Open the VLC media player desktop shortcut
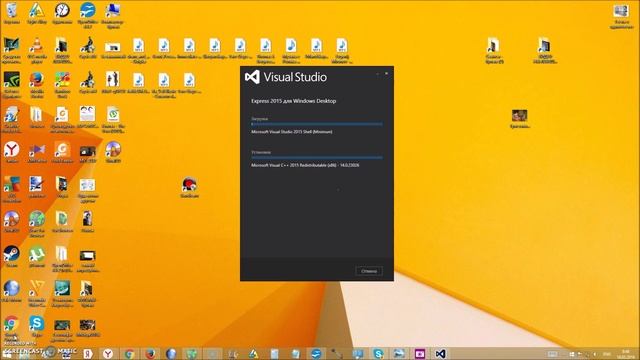This screenshot has width=640, height=360. point(37,51)
